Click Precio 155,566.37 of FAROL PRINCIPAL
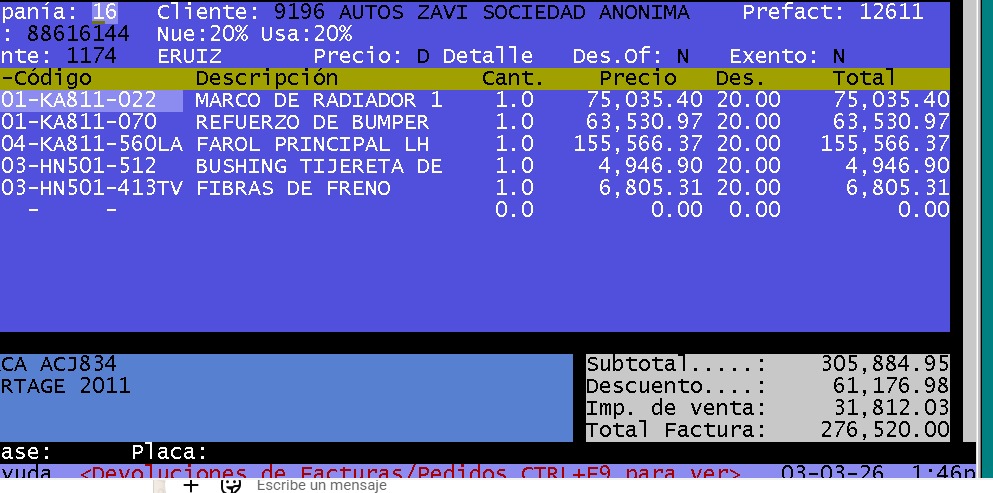 [638, 144]
